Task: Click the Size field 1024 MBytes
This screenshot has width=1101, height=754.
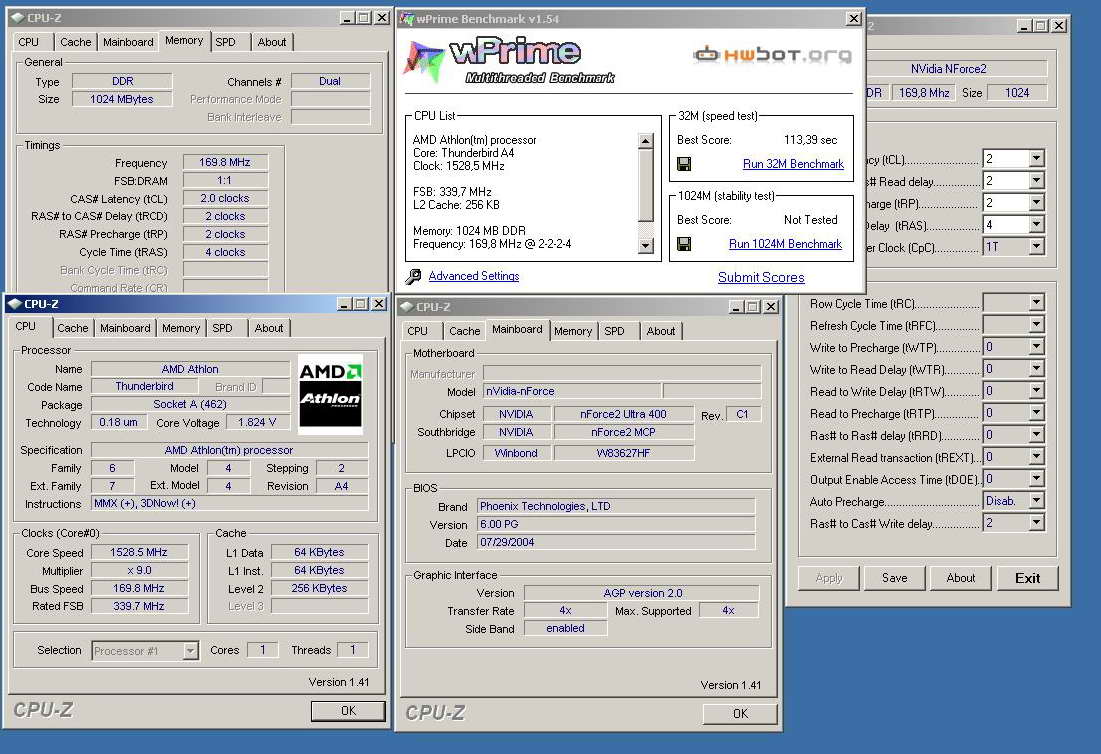Action: click(x=121, y=99)
